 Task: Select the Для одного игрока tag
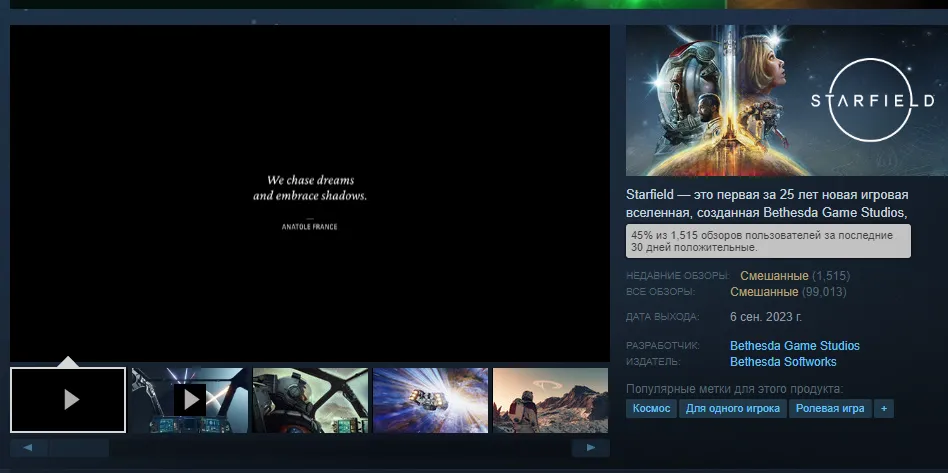pos(733,408)
